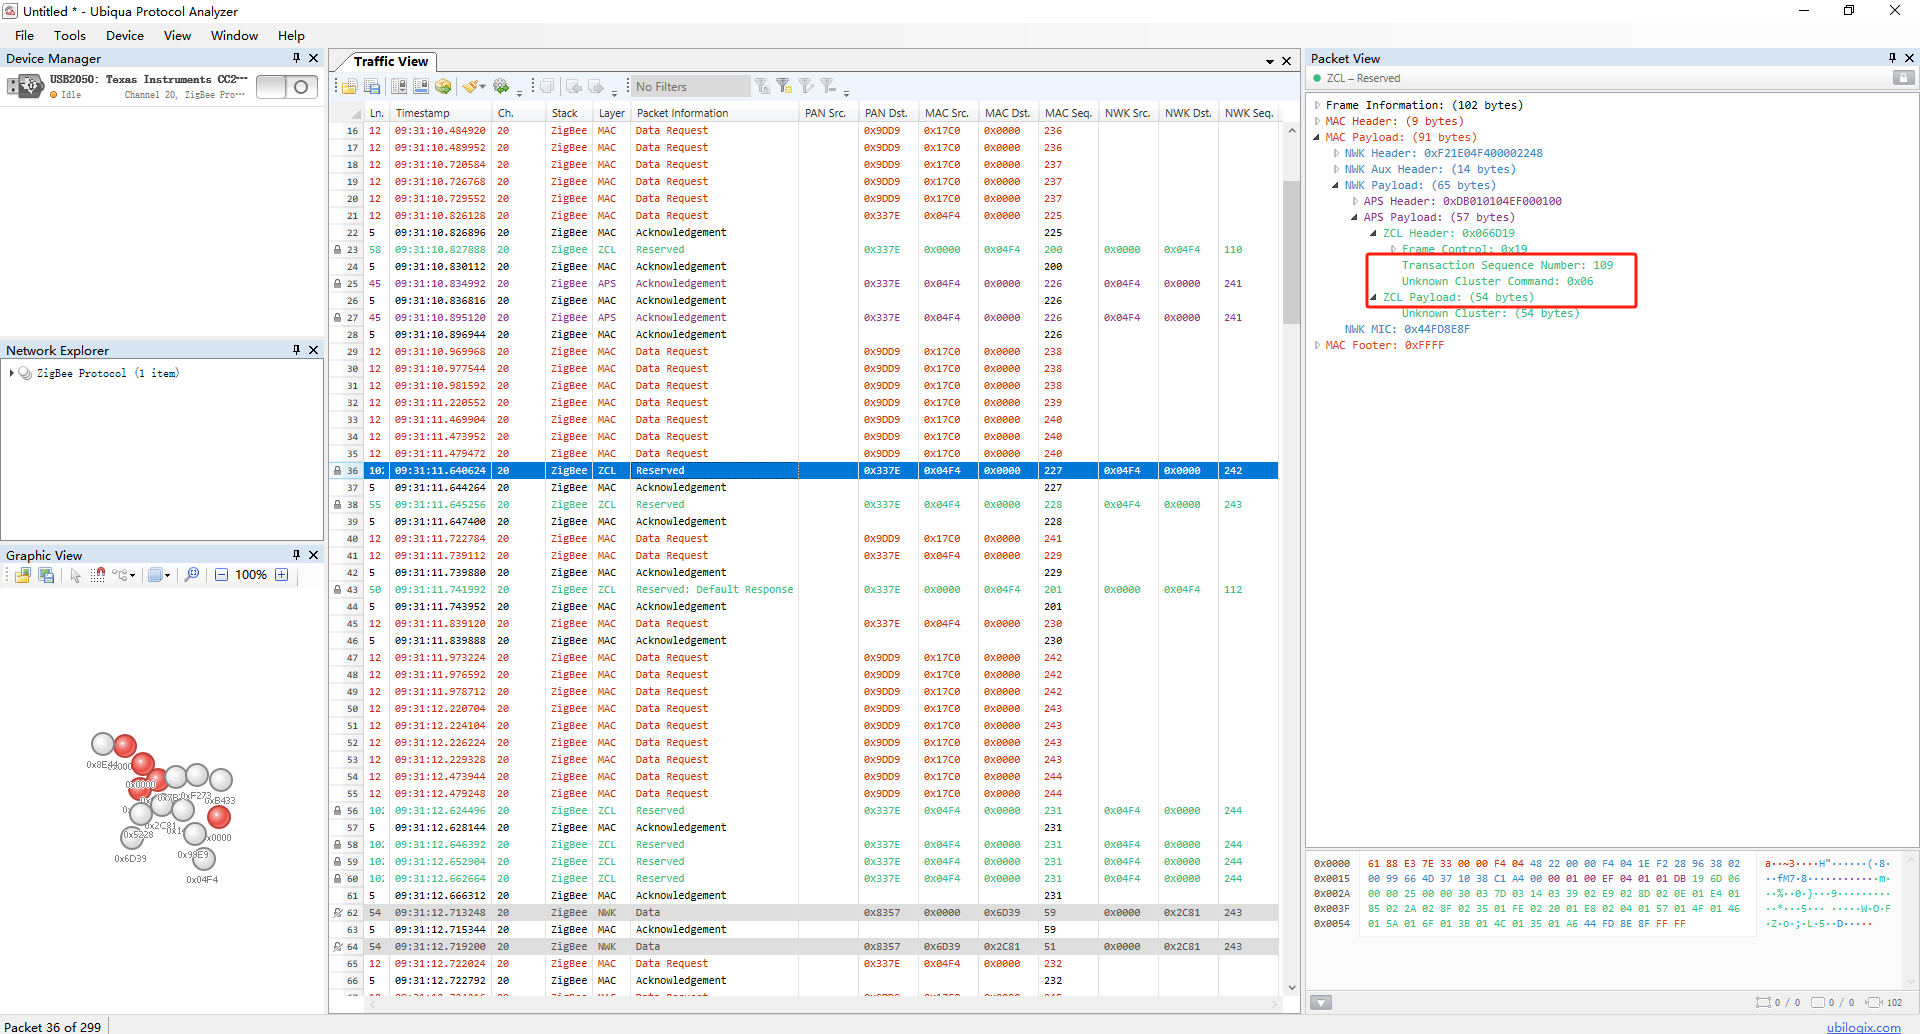Open the Device menu

(125, 35)
